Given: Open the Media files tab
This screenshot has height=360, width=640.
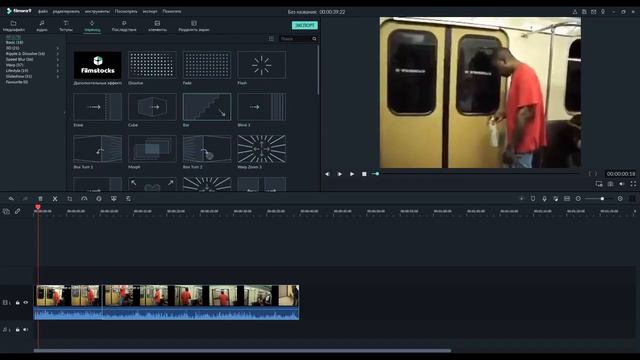Looking at the screenshot, I should (13, 26).
